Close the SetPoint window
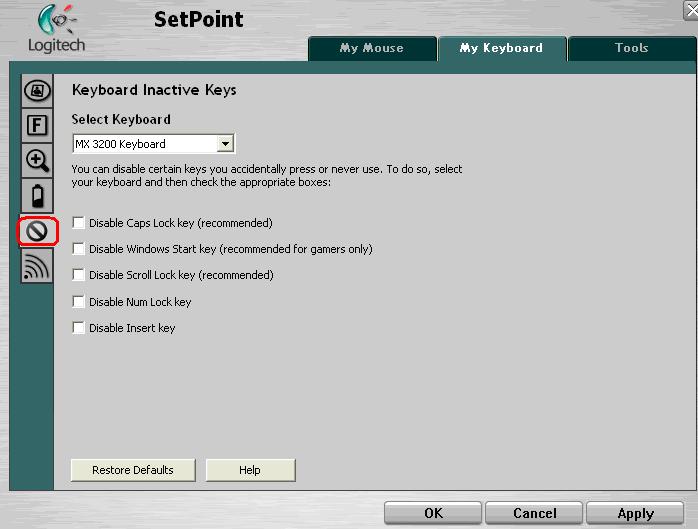Viewport: 698px width, 529px height. click(691, 10)
